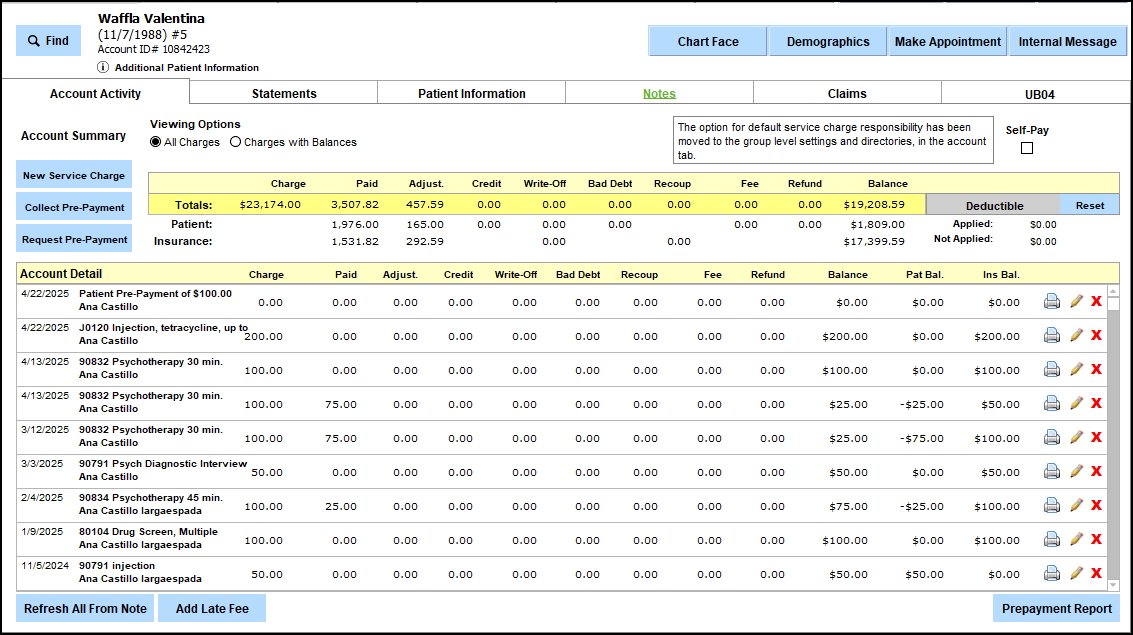The image size is (1133, 635).
Task: Edit the 90834 Psychotherapy 45 min. row
Action: pyautogui.click(x=1076, y=506)
